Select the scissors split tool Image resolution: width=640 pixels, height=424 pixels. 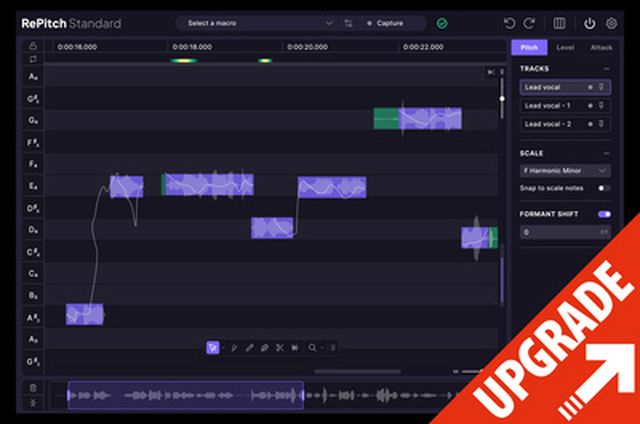point(279,348)
